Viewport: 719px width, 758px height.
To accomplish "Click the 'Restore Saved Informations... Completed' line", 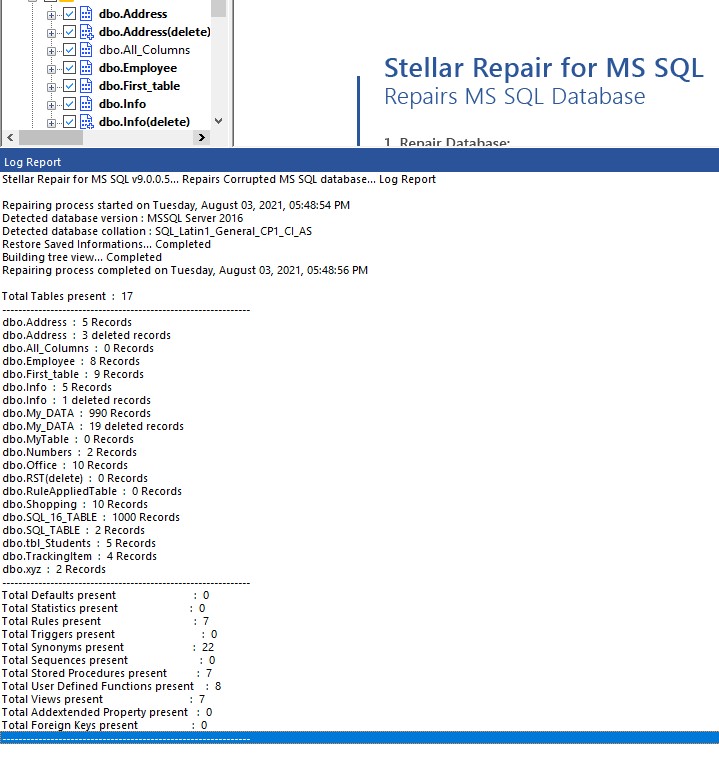I will click(x=106, y=244).
